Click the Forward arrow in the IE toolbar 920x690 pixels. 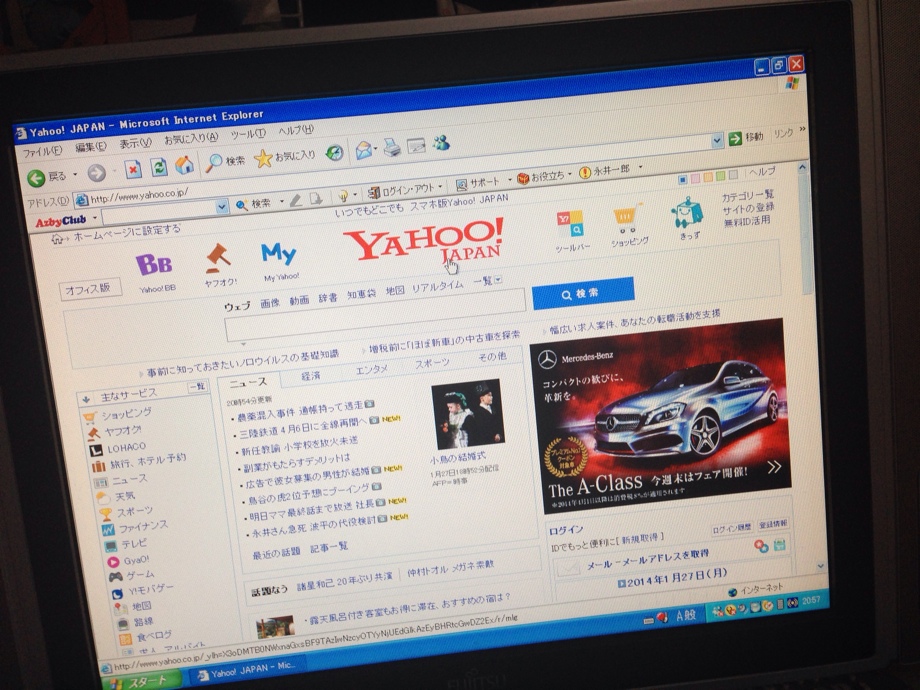pos(96,172)
